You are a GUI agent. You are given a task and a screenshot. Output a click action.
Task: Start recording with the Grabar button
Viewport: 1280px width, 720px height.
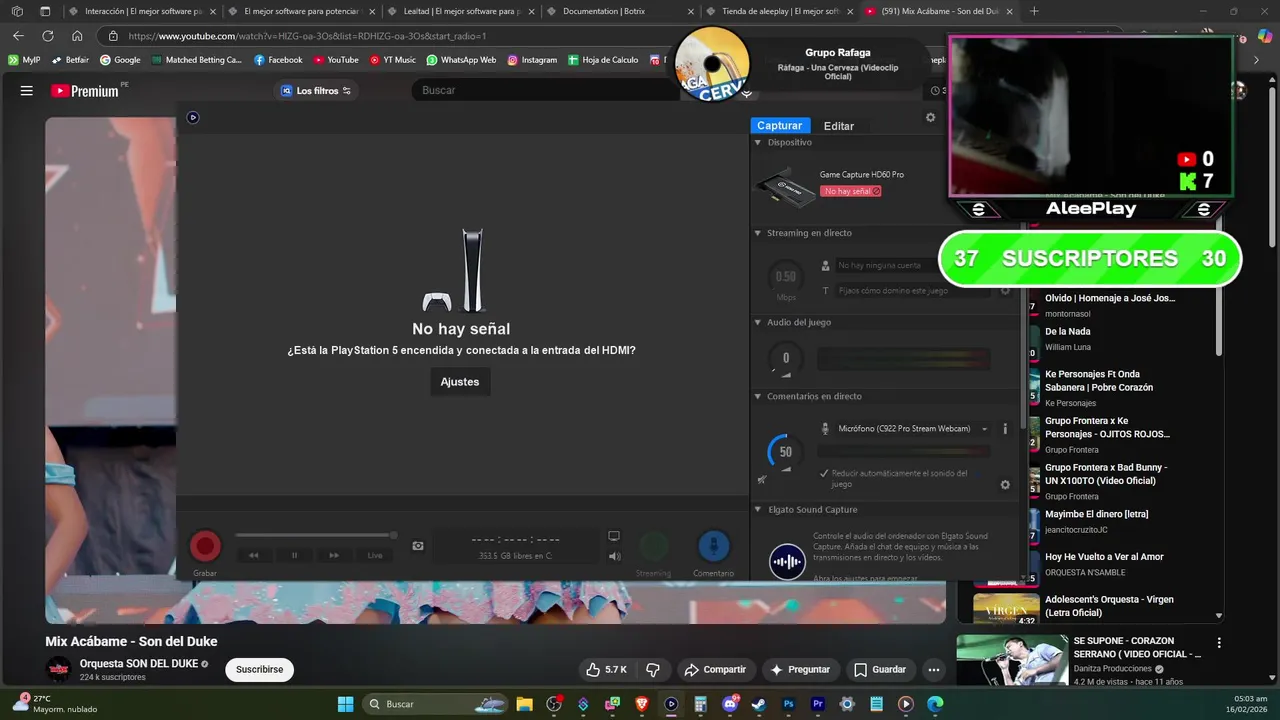coord(205,546)
